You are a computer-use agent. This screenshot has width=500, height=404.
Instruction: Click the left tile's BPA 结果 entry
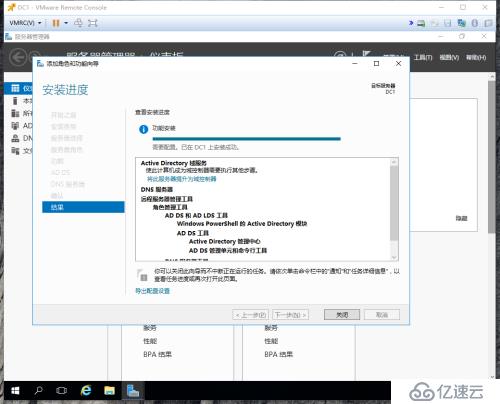pos(157,354)
